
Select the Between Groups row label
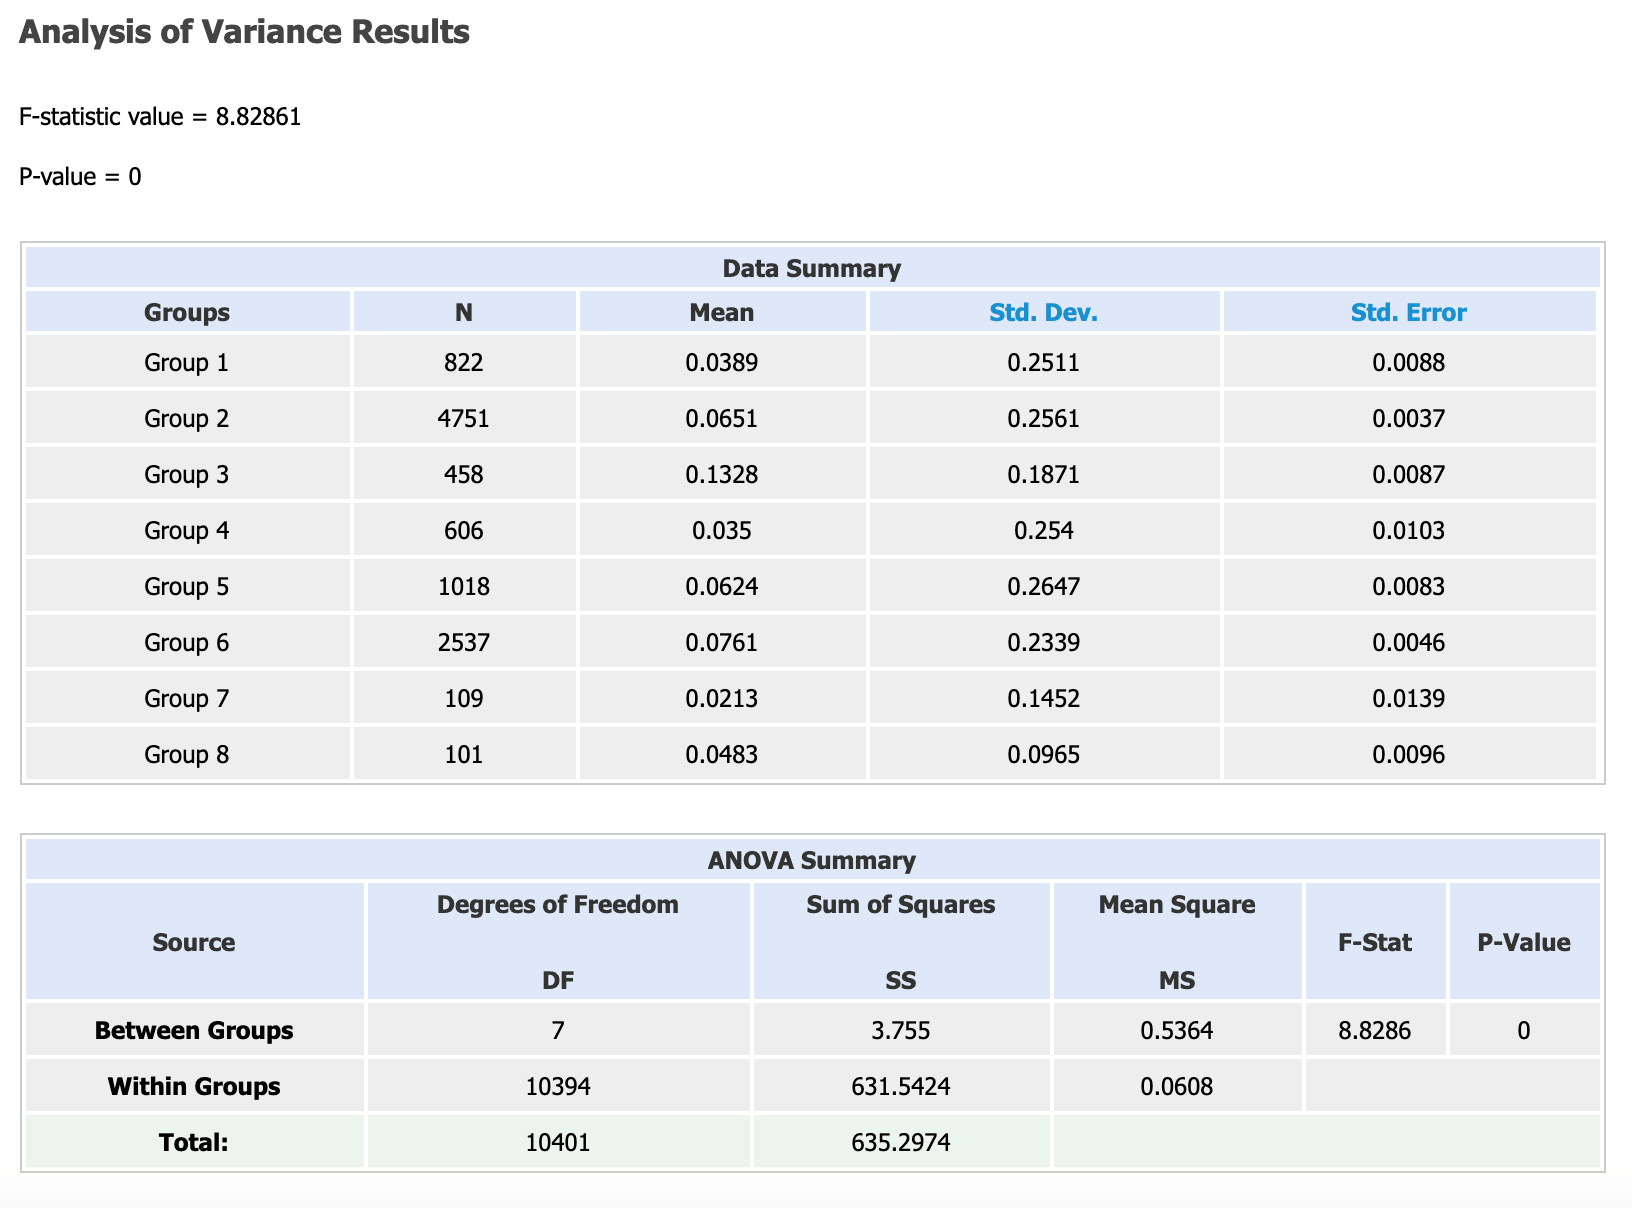pyautogui.click(x=194, y=1030)
